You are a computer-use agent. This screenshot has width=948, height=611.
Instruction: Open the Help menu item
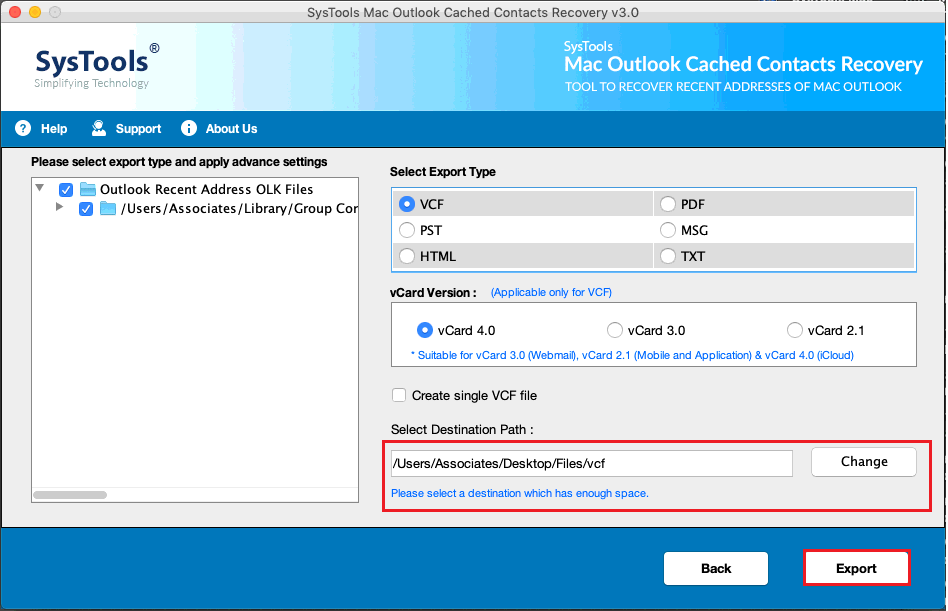click(x=54, y=129)
